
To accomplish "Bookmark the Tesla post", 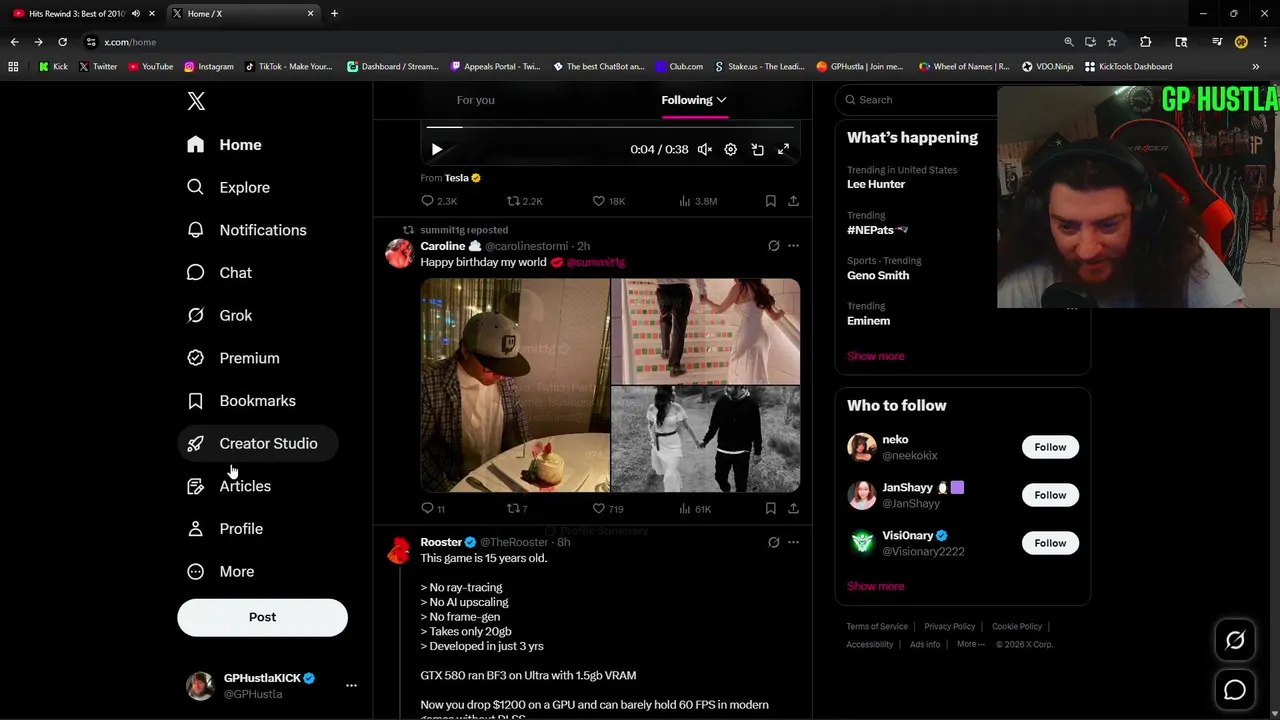I will pyautogui.click(x=770, y=201).
